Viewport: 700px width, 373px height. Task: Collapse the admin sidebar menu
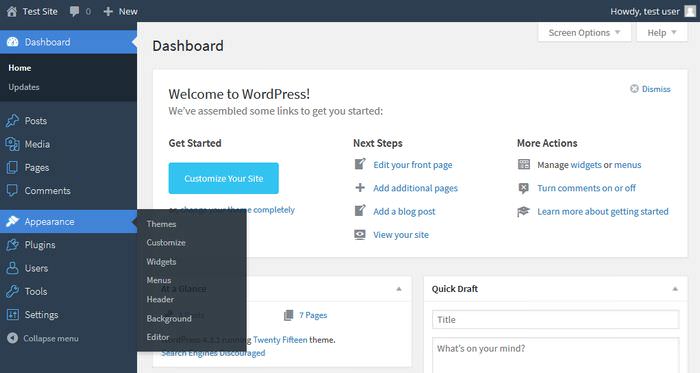click(43, 338)
